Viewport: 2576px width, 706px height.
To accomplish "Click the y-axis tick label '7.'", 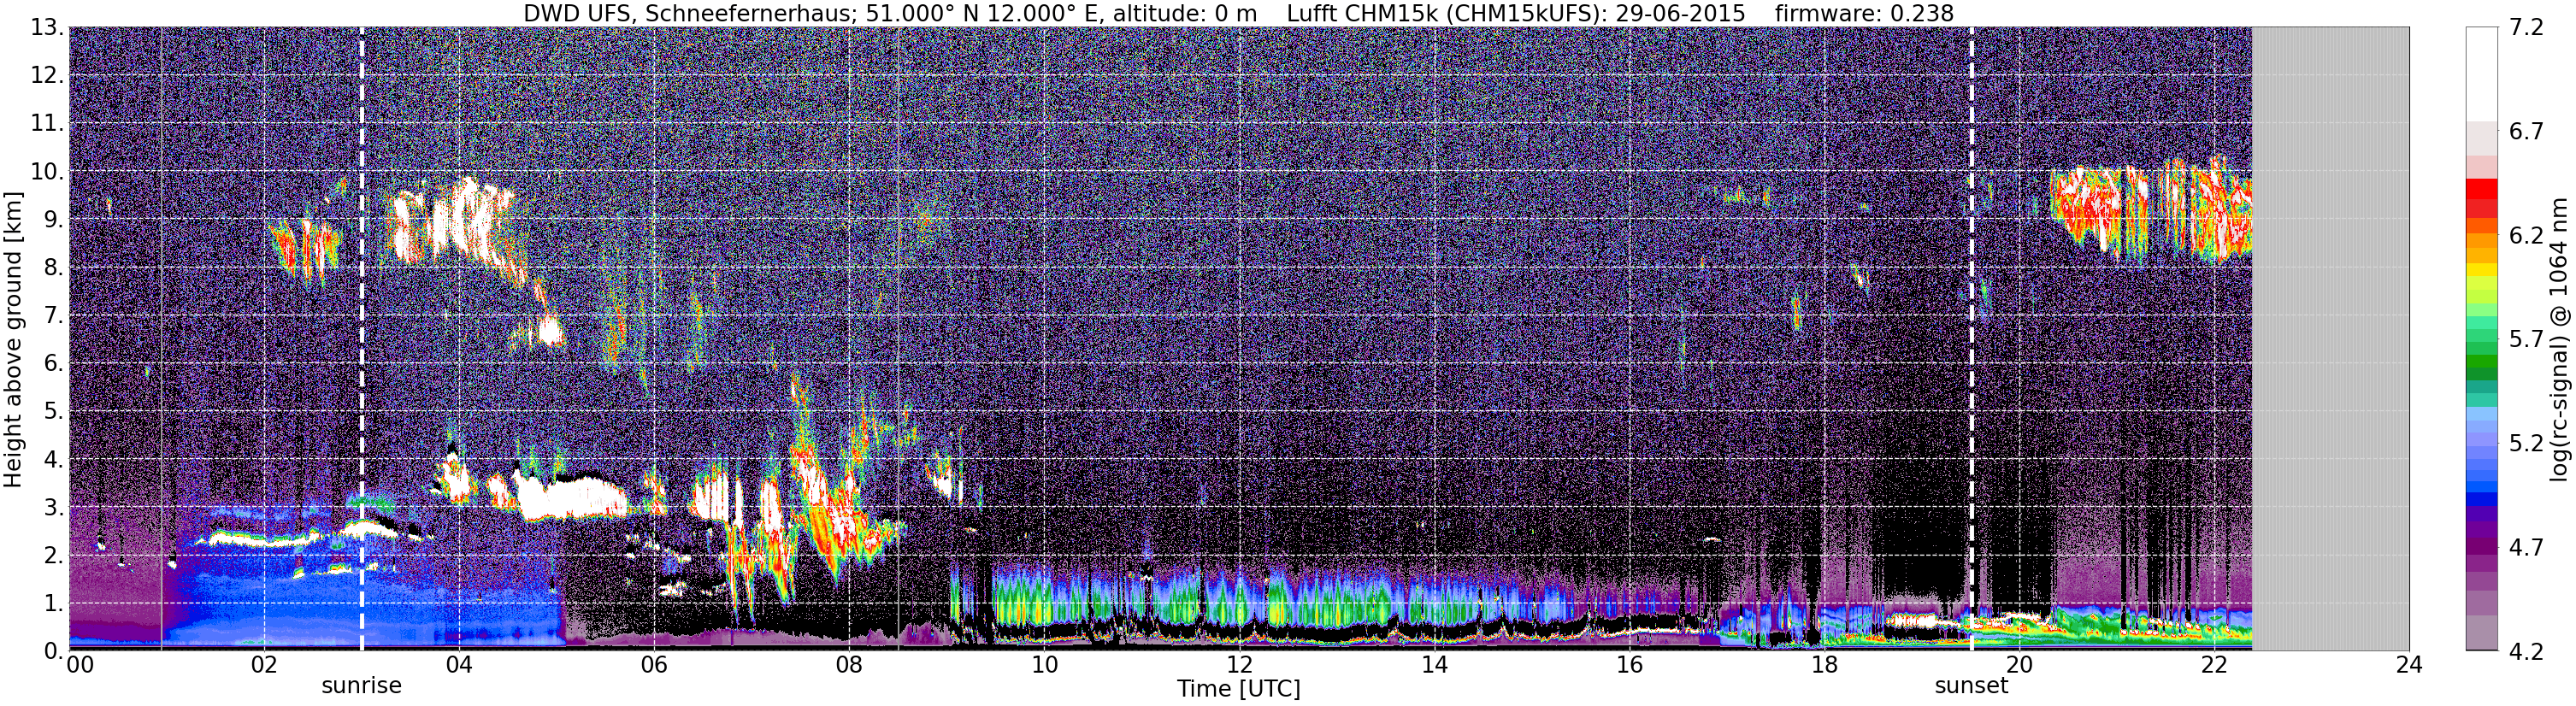I will [x=54, y=316].
